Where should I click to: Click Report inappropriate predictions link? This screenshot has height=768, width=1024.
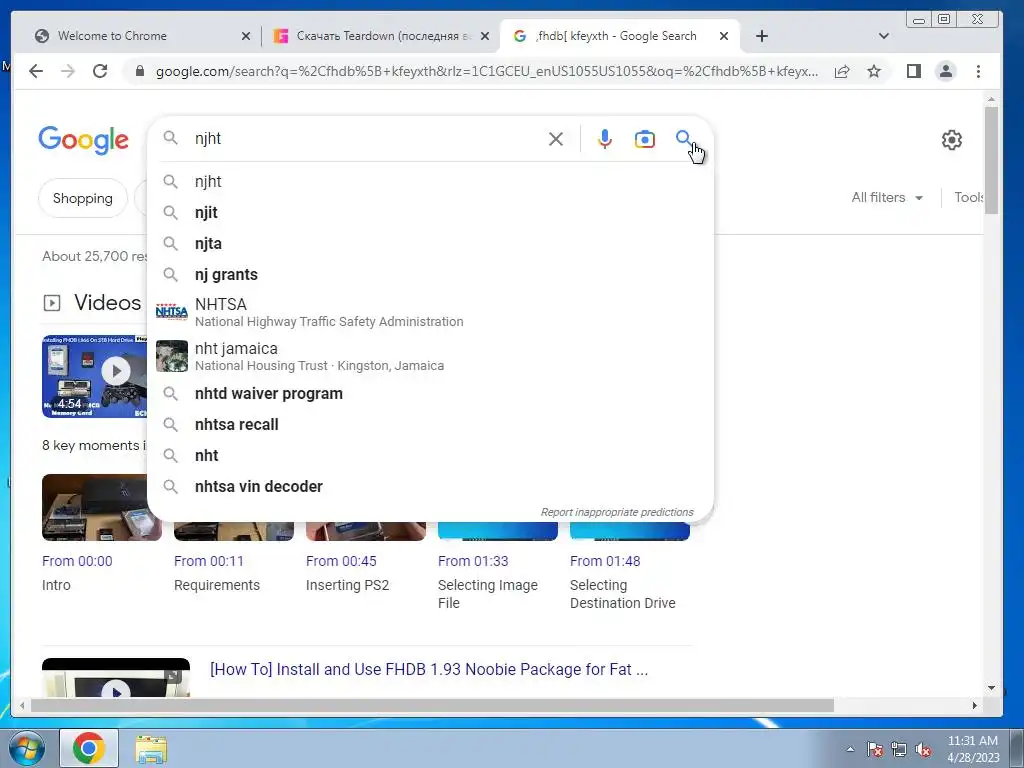(616, 512)
